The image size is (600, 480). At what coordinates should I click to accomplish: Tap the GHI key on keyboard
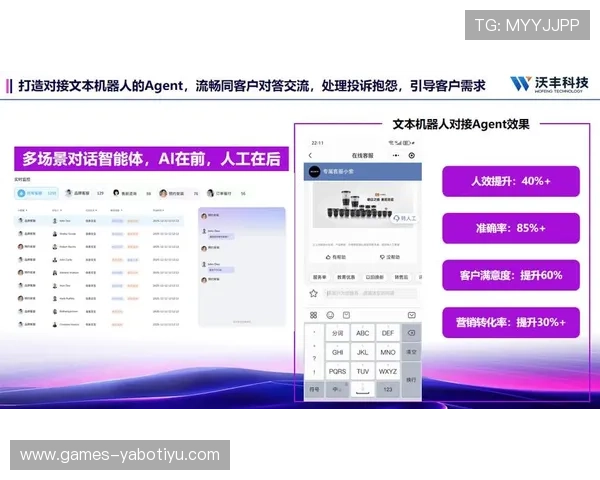[x=338, y=352]
